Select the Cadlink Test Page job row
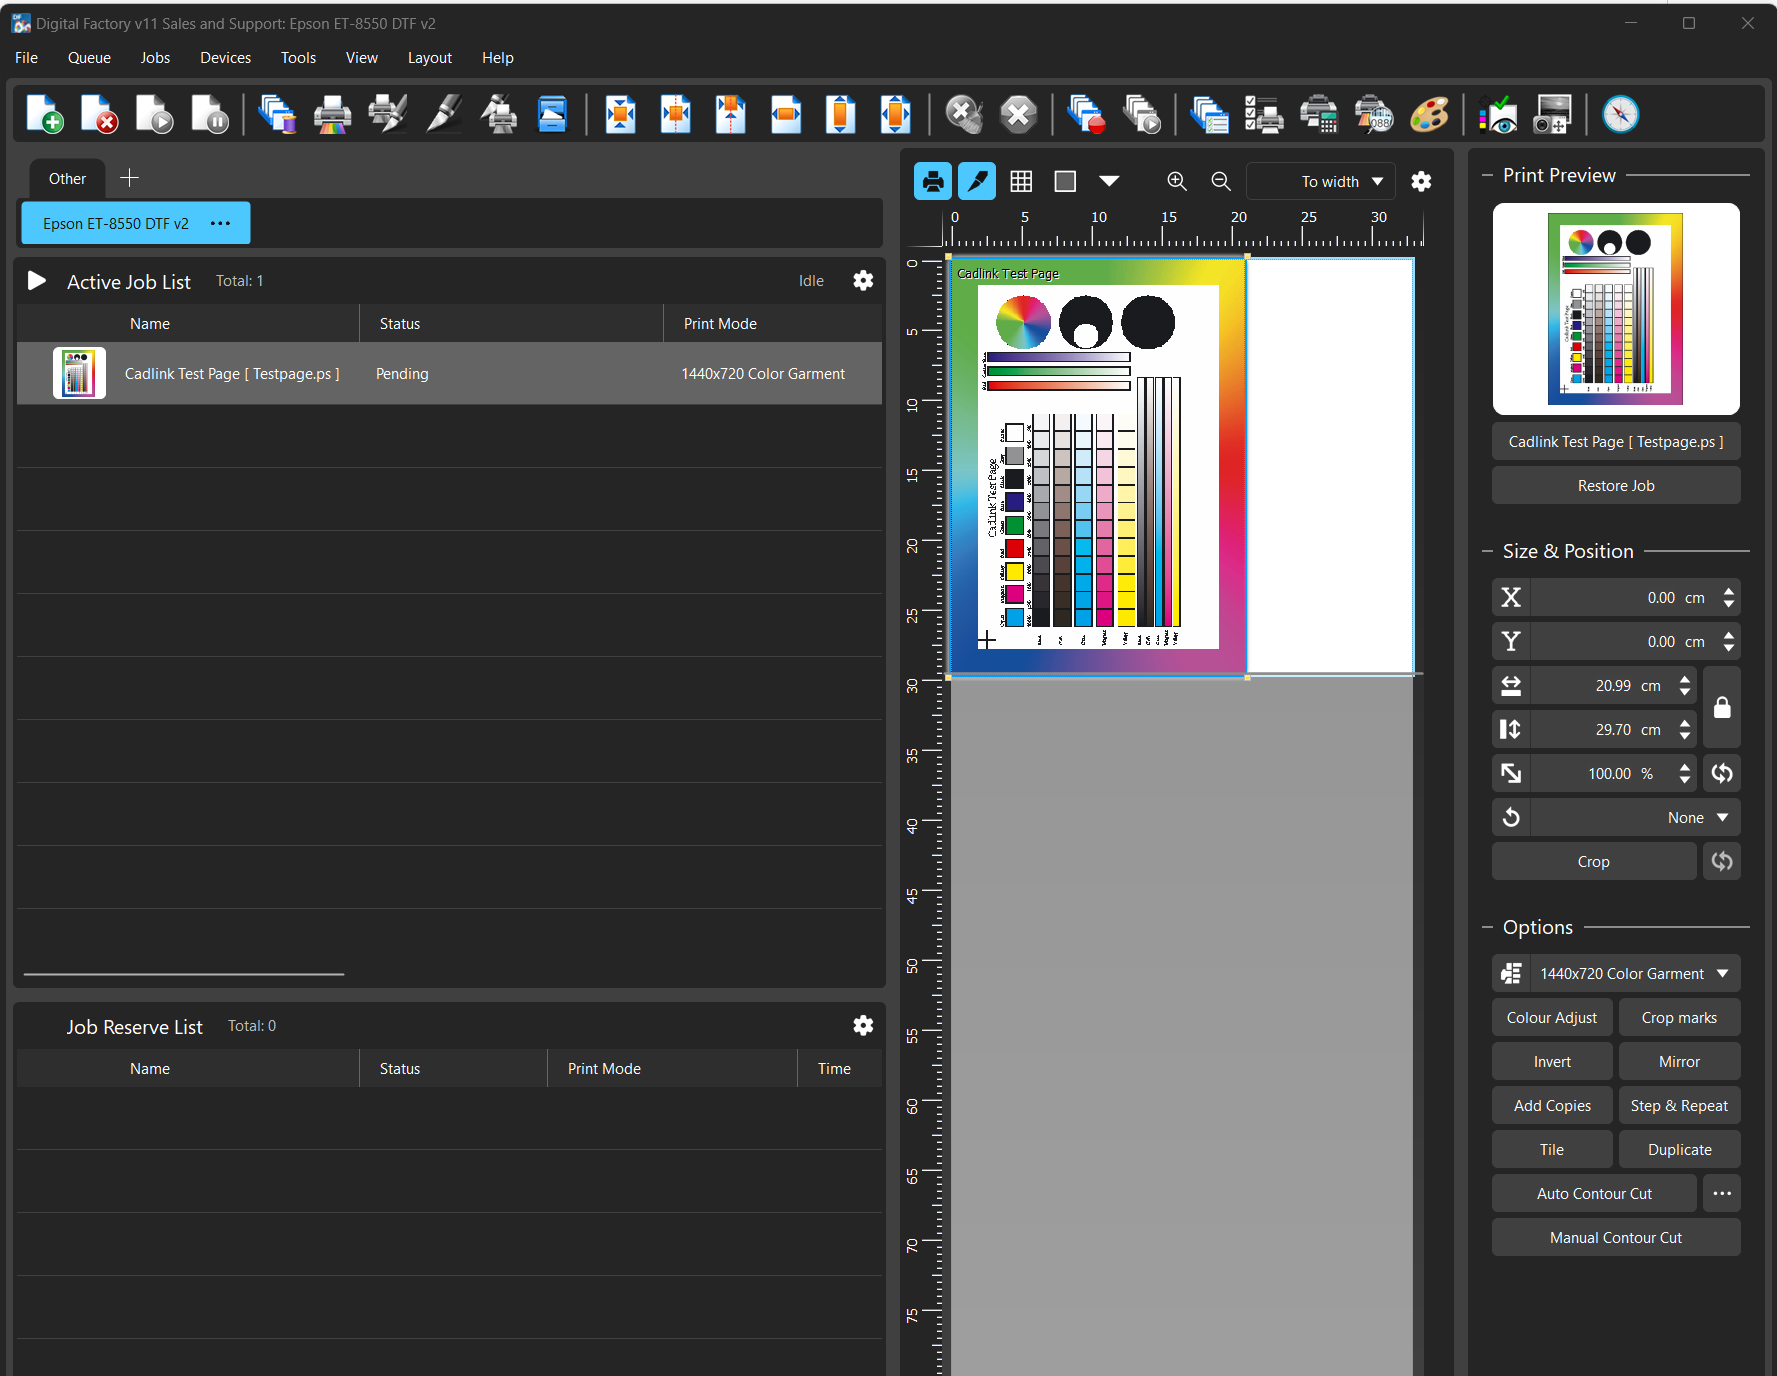Viewport: 1777px width, 1376px height. click(x=449, y=373)
